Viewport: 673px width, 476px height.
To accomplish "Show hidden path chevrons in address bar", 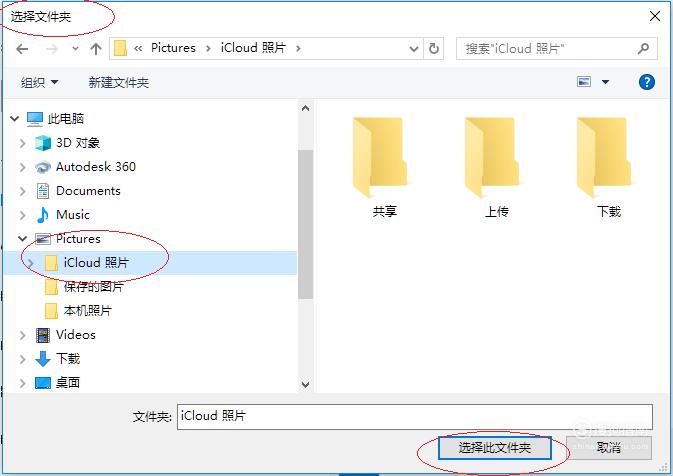I will click(138, 49).
